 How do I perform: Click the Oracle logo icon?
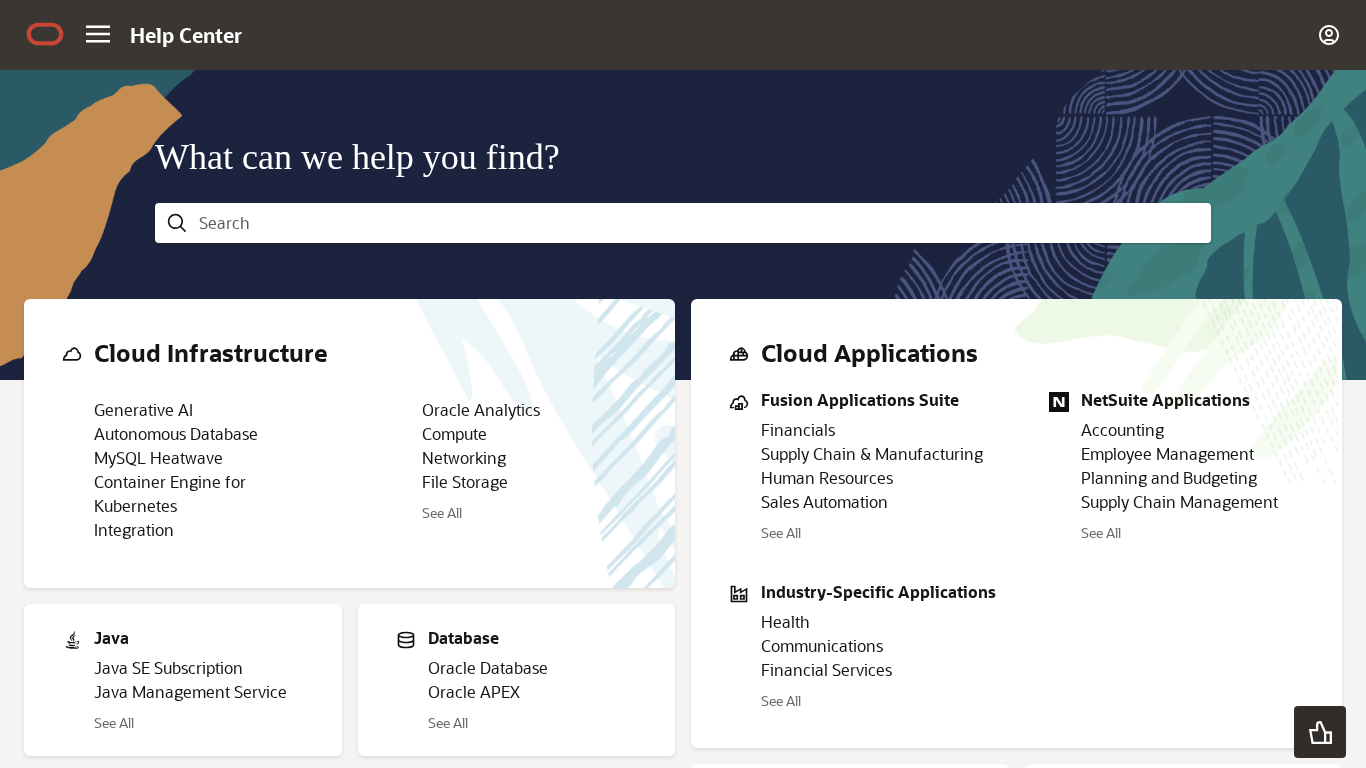45,35
